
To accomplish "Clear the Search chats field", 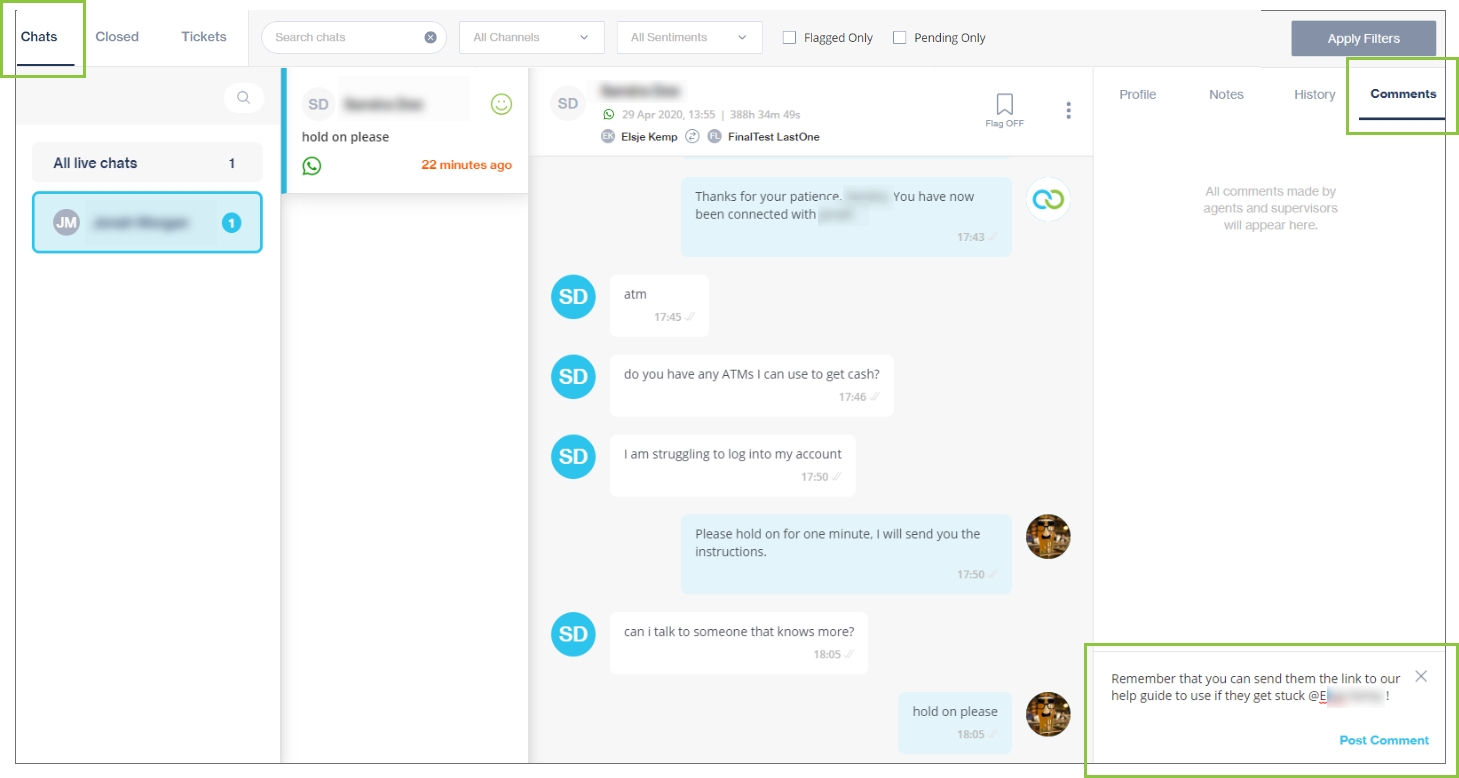I will click(x=430, y=38).
